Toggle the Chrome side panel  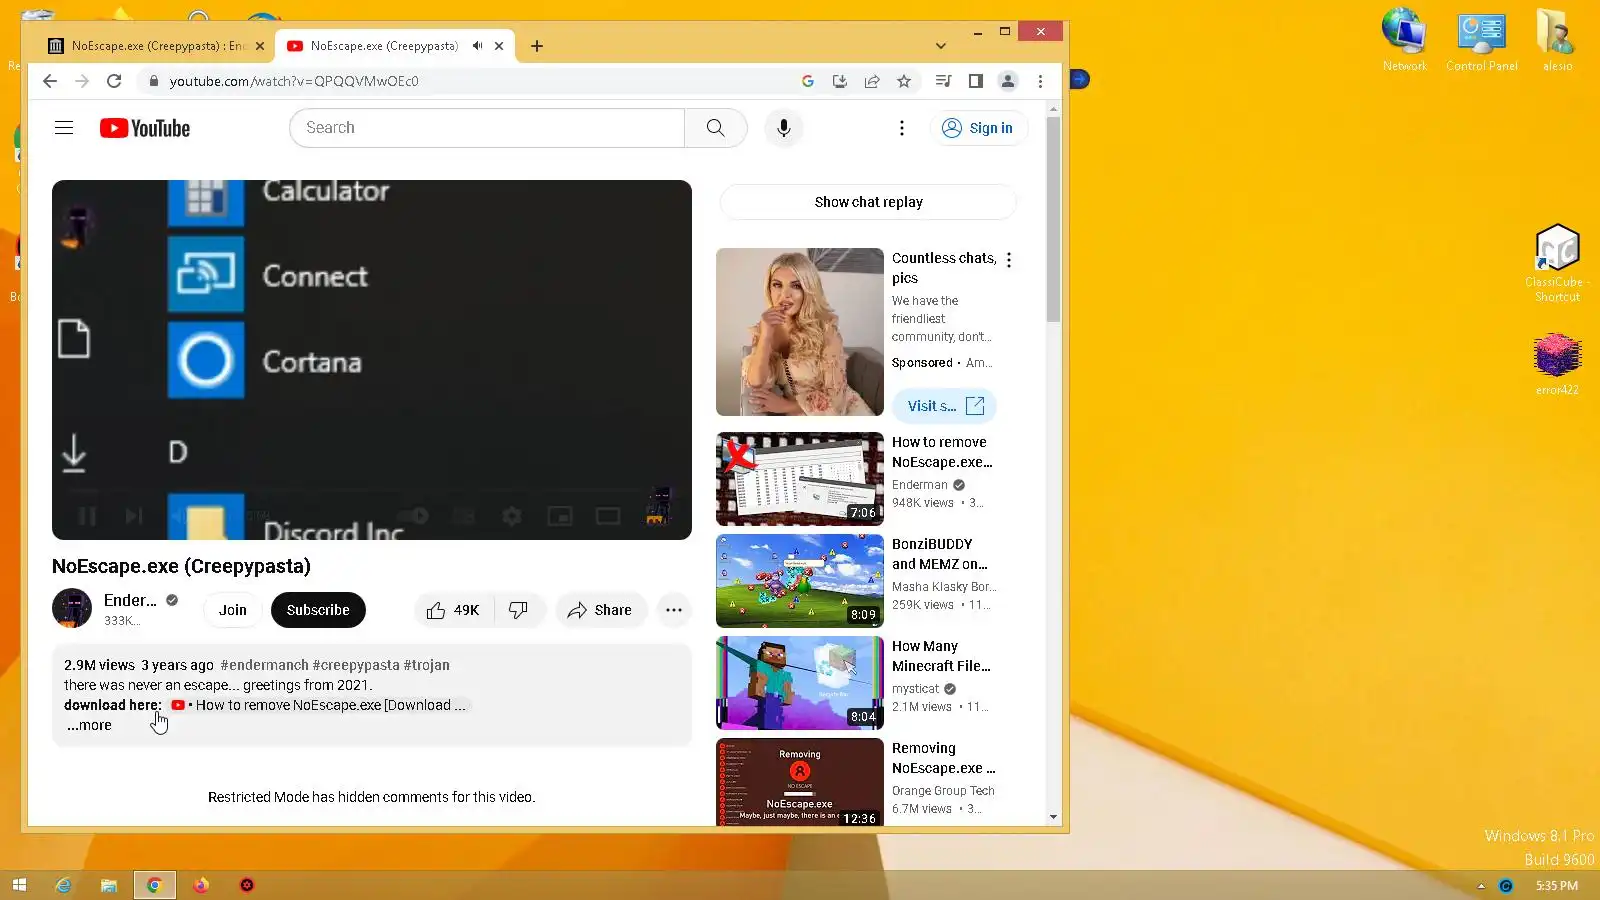pos(976,81)
